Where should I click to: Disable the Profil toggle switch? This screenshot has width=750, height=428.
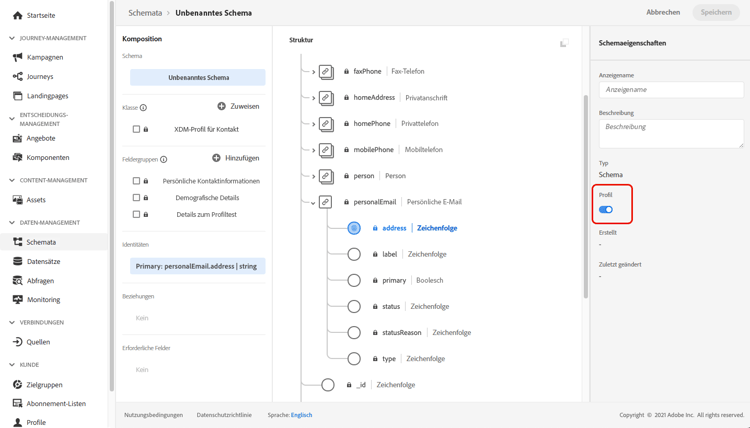click(x=606, y=210)
